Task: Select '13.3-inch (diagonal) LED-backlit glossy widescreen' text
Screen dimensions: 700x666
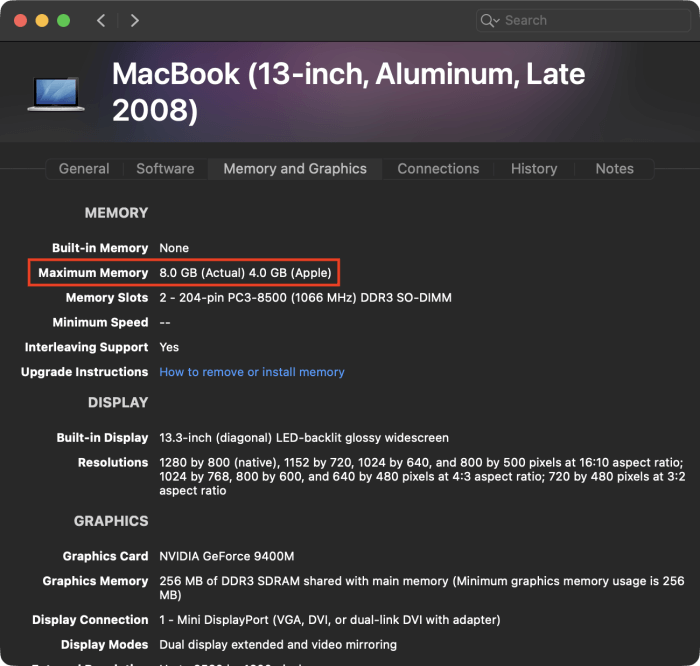Action: click(x=304, y=437)
